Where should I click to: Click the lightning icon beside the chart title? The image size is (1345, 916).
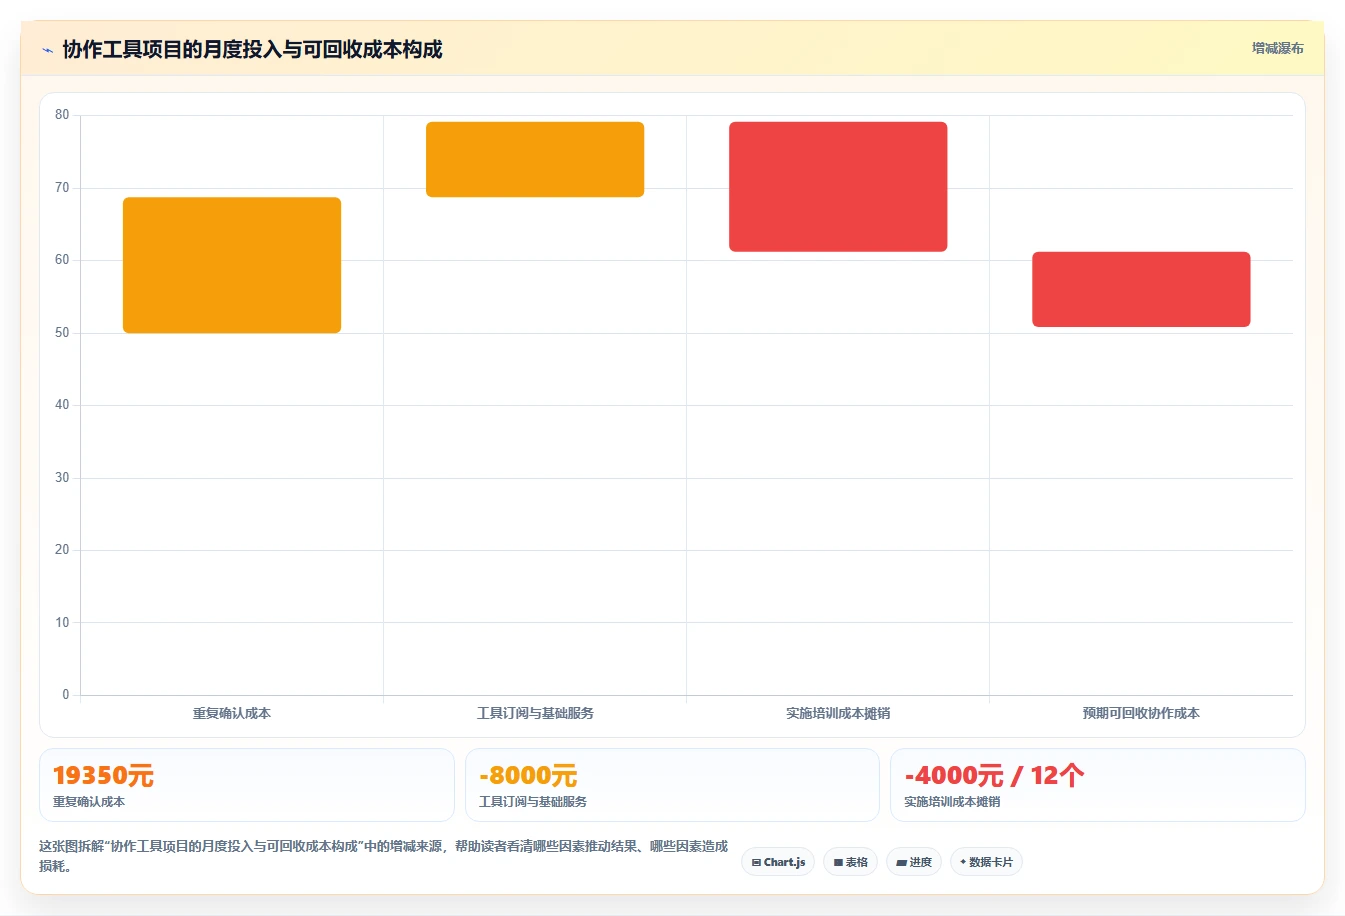[x=47, y=50]
